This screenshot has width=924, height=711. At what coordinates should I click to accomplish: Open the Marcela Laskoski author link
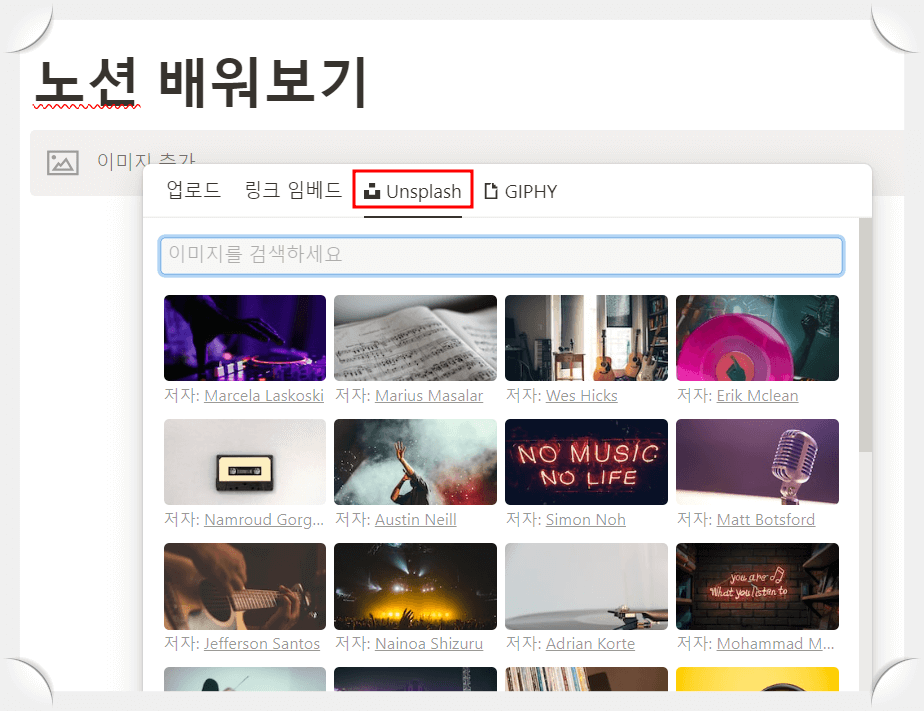(x=265, y=395)
